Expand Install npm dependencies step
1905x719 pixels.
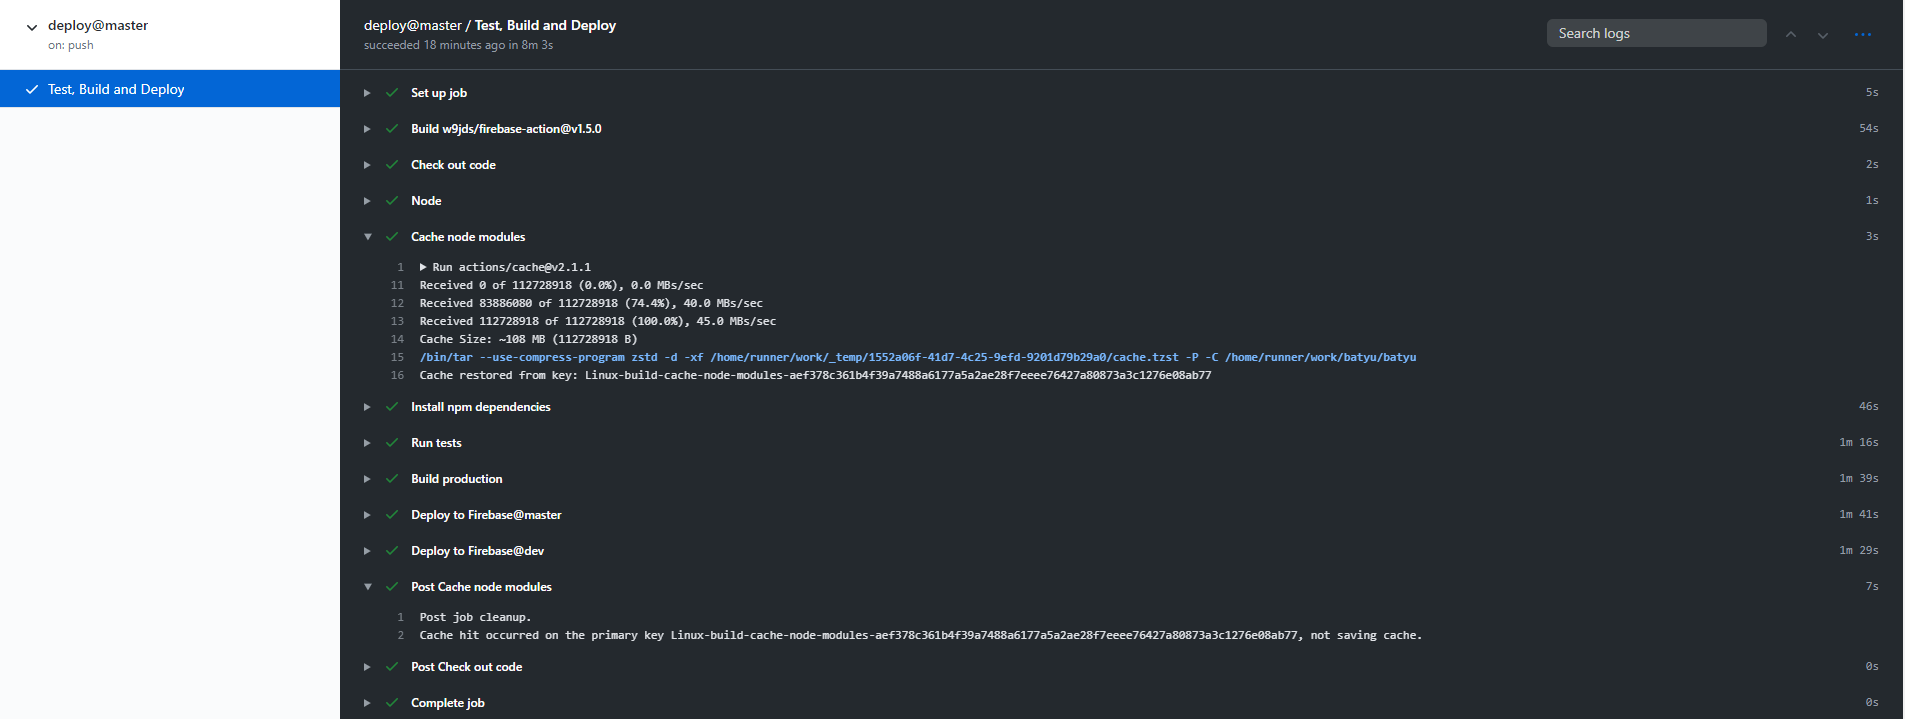coord(367,407)
